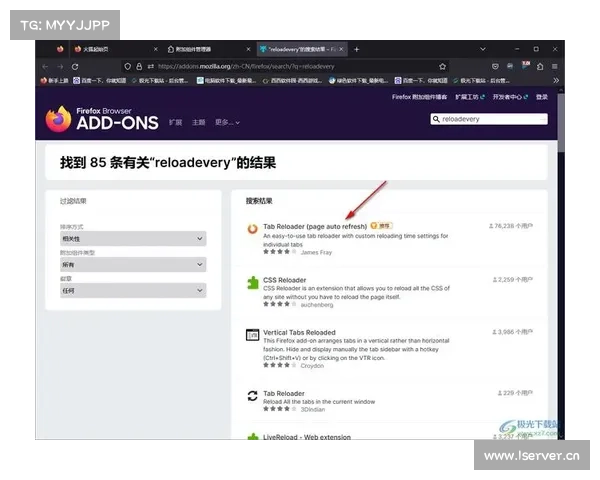Click the Tab Reloader star rating
This screenshot has height=480, width=600.
click(x=279, y=251)
